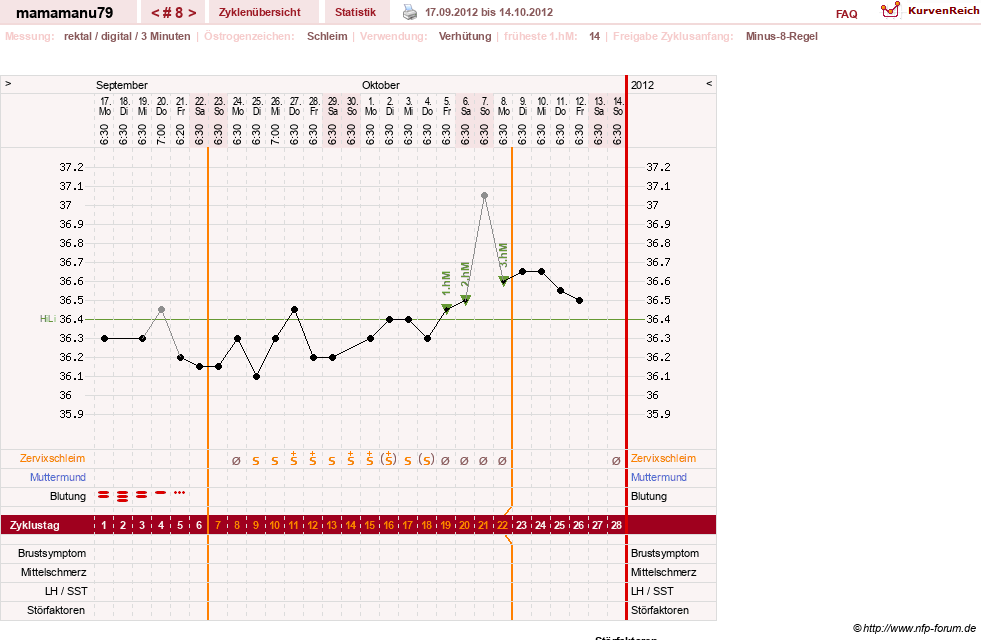
Task: Go to previous cycle arrow before #8
Action: 155,13
